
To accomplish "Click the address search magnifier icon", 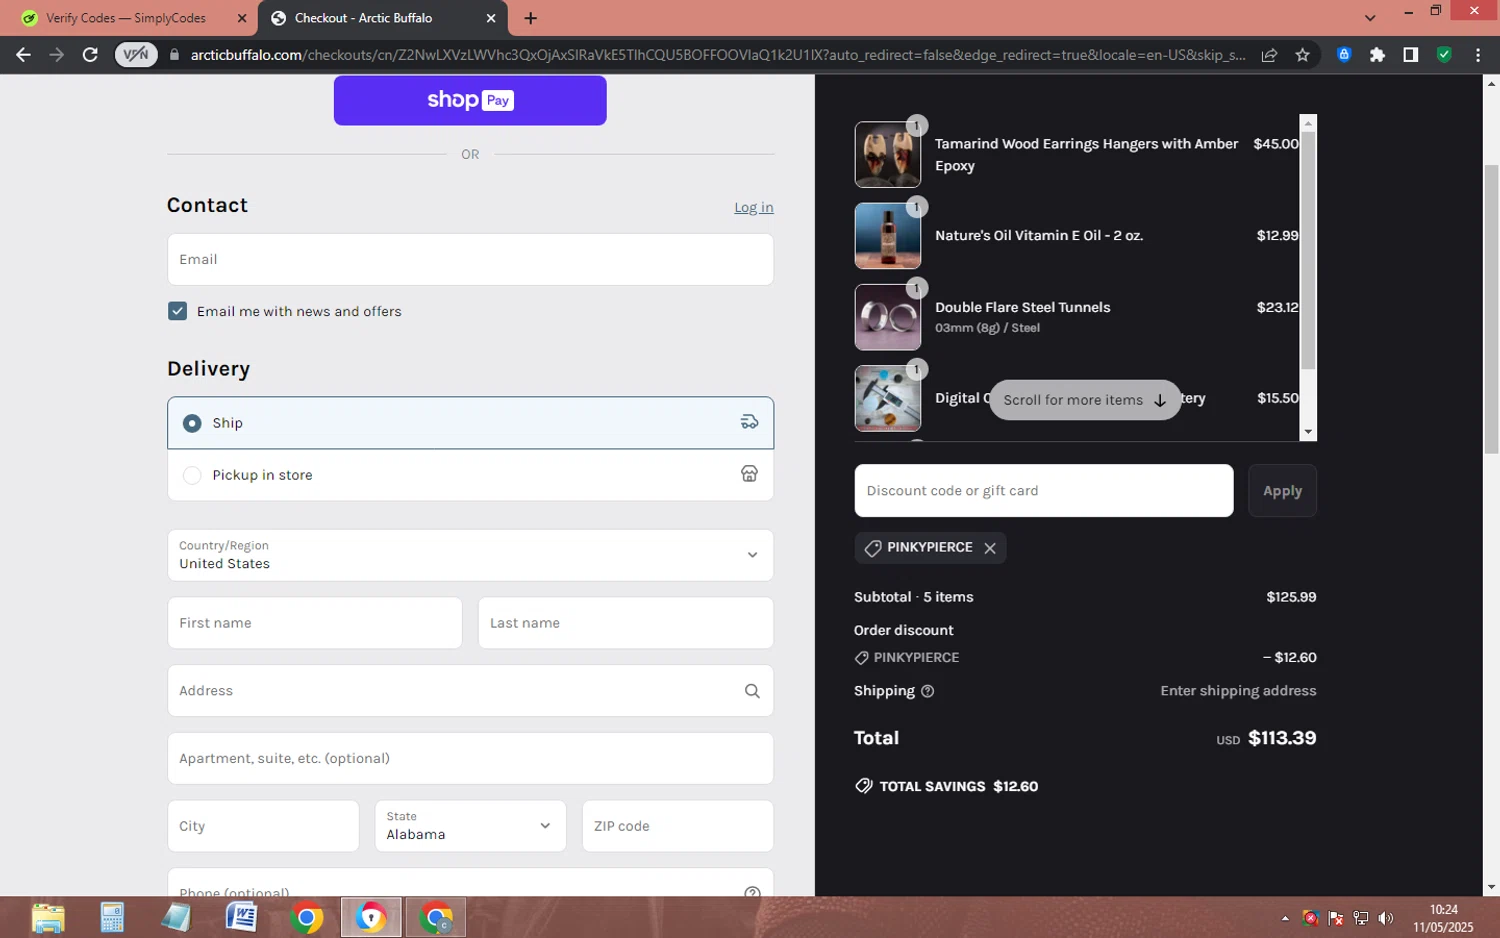I will [x=752, y=691].
